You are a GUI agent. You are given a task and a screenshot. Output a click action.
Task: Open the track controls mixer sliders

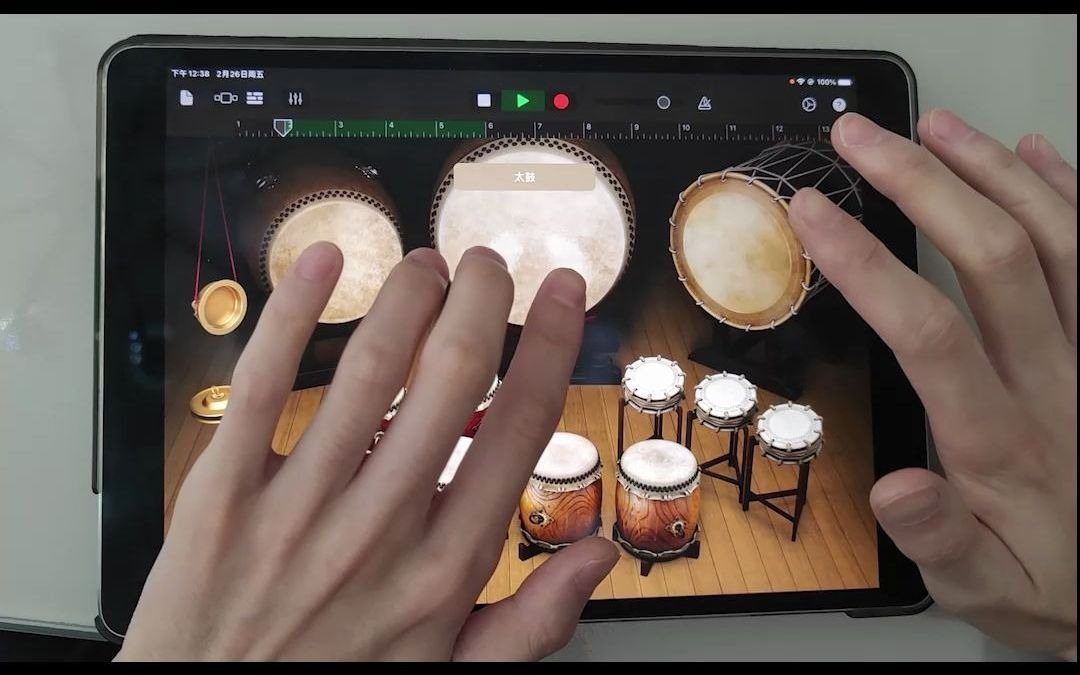[x=295, y=99]
